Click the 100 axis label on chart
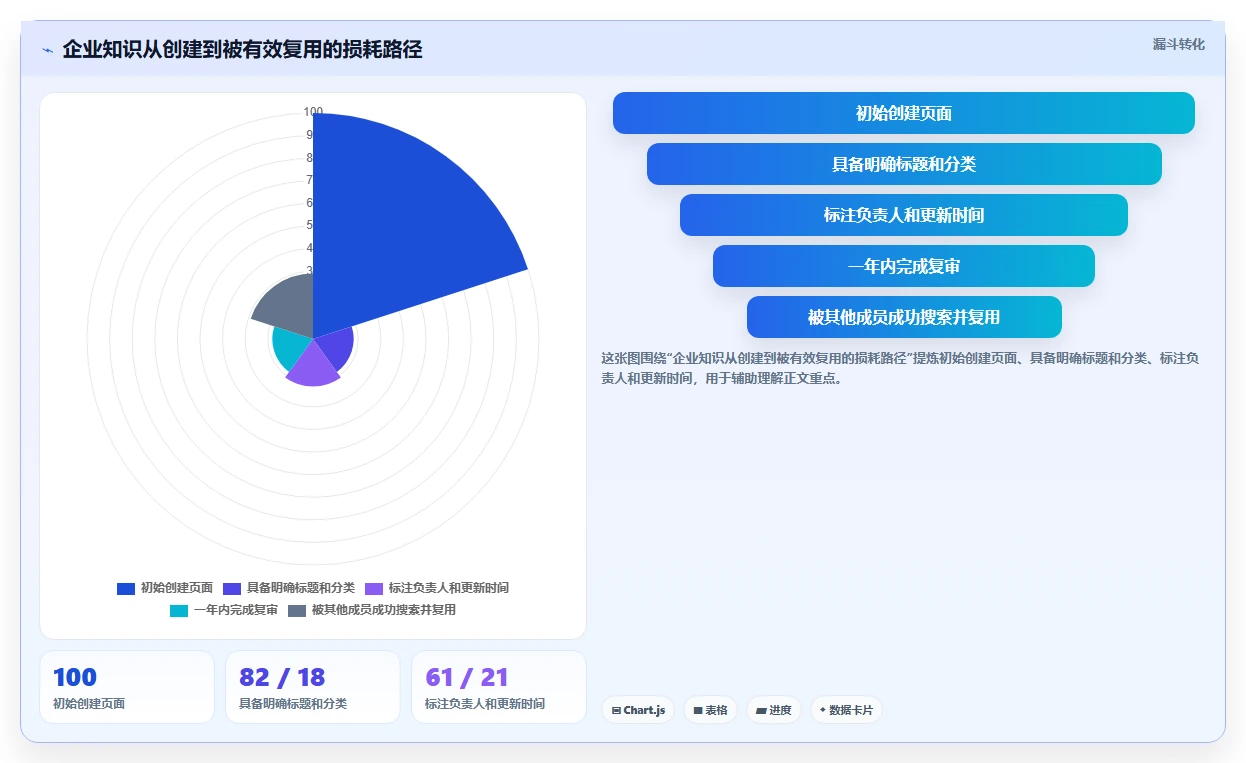Viewport: 1246px width, 763px height. pos(313,112)
